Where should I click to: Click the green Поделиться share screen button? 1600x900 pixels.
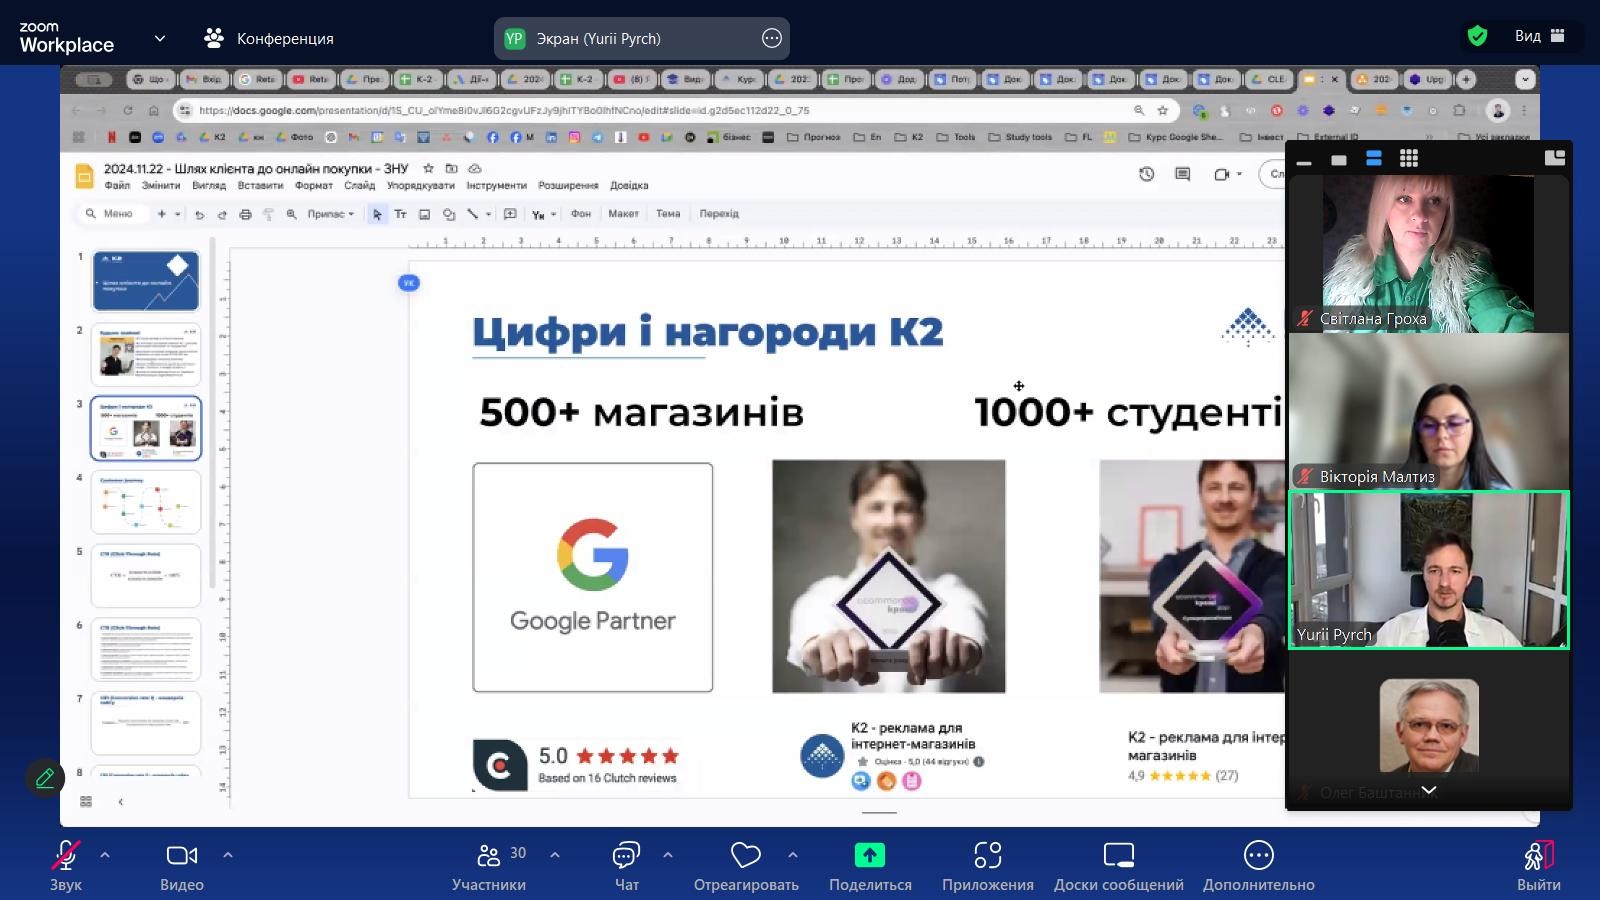click(x=870, y=865)
